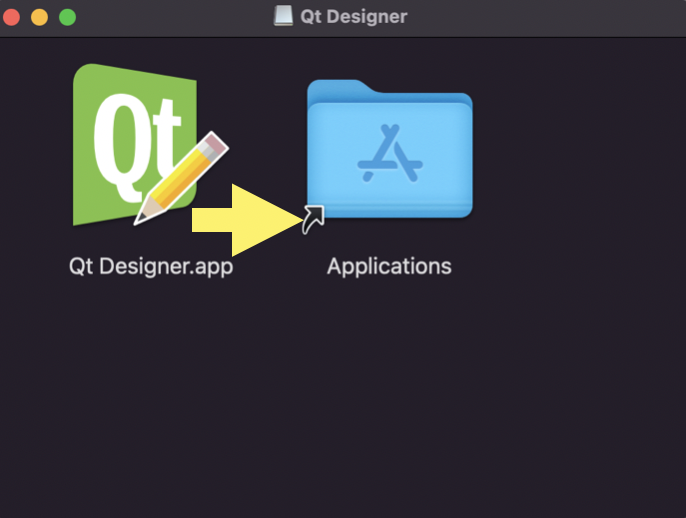
Task: Close the Qt Designer window with the red button
Action: tap(12, 18)
